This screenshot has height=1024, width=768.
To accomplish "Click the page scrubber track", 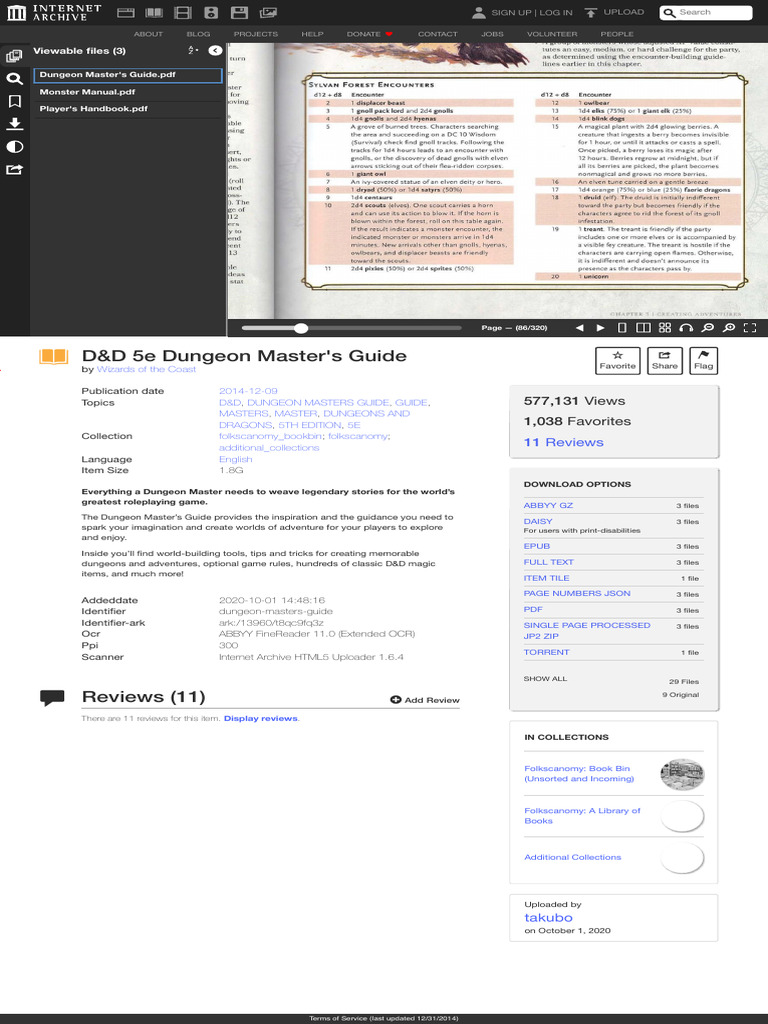I will pos(351,328).
